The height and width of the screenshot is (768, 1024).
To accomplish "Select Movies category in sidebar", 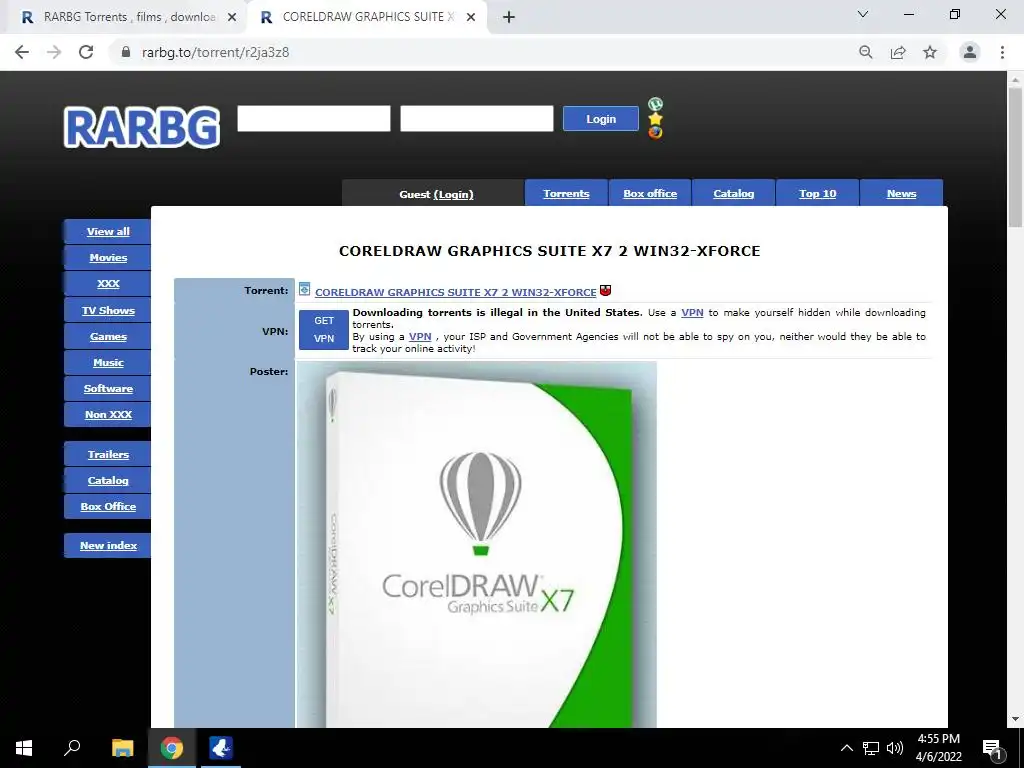I will (108, 258).
